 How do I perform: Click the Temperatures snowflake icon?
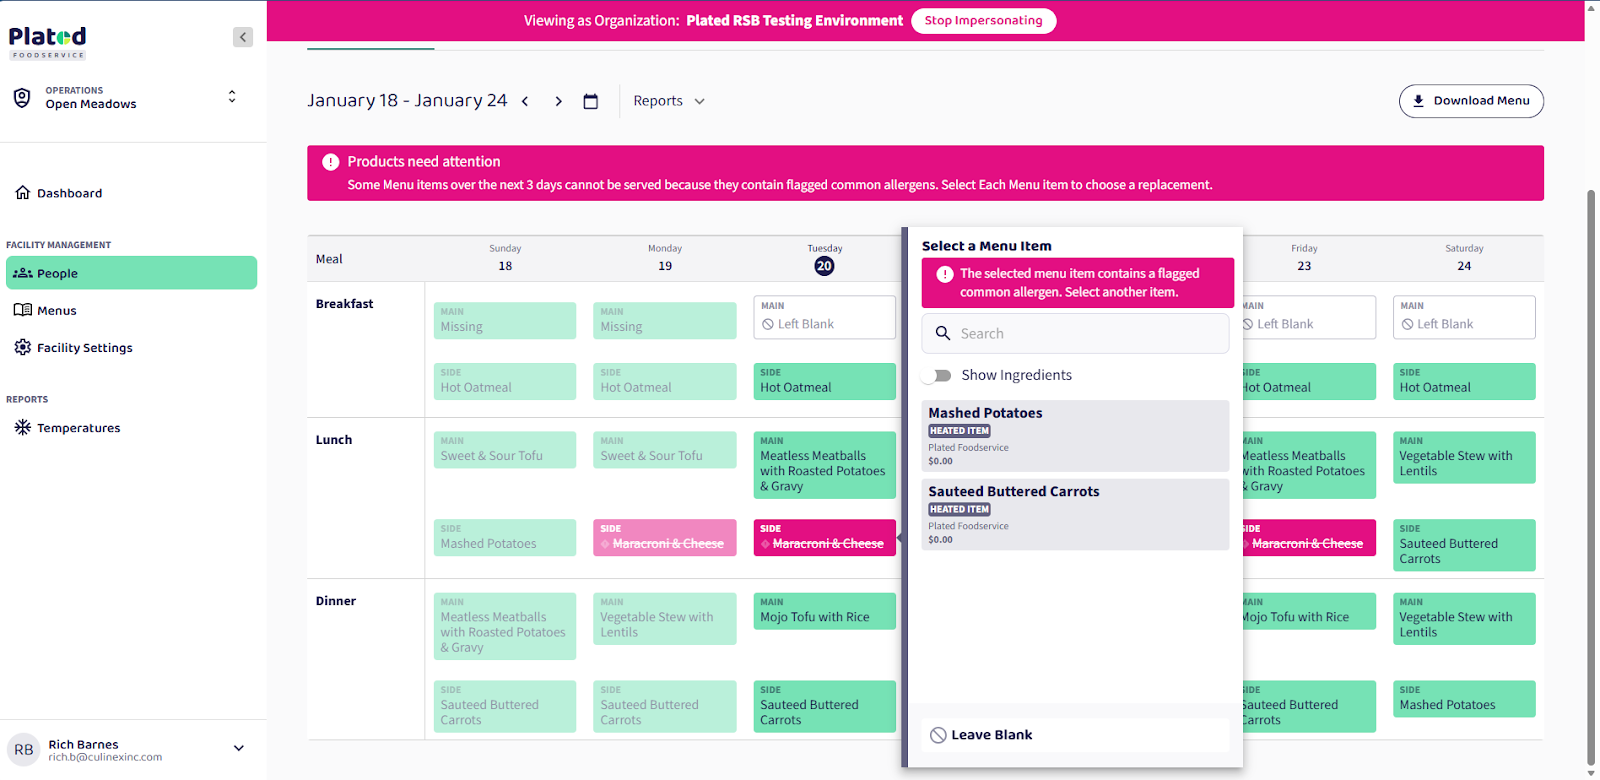tap(23, 428)
